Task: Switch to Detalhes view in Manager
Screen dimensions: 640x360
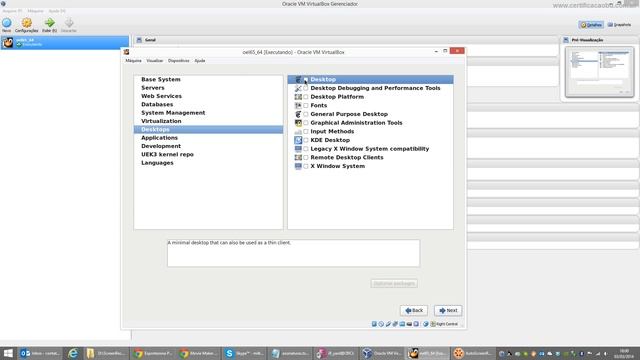Action: click(x=591, y=25)
